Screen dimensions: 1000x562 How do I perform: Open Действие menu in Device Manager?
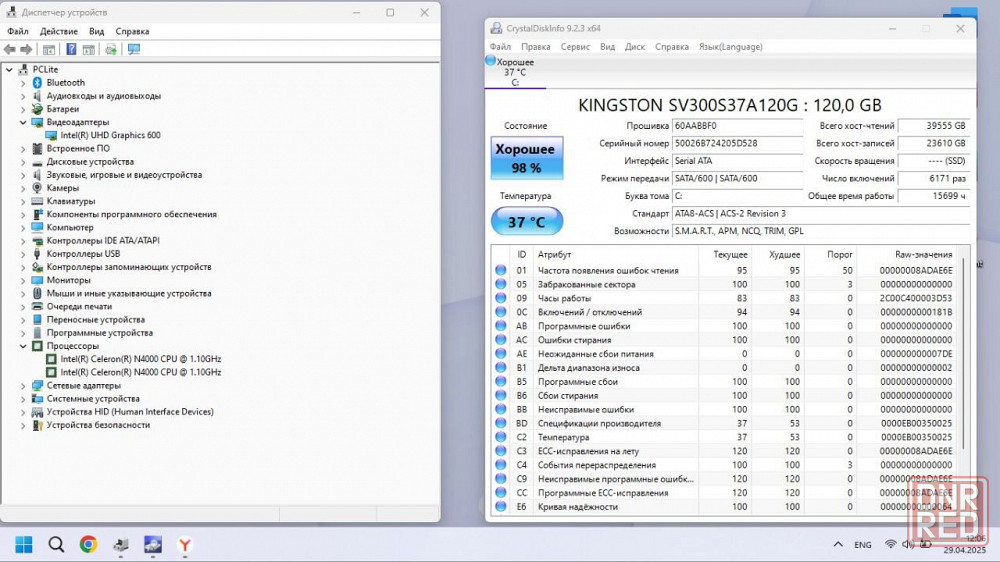coord(59,31)
